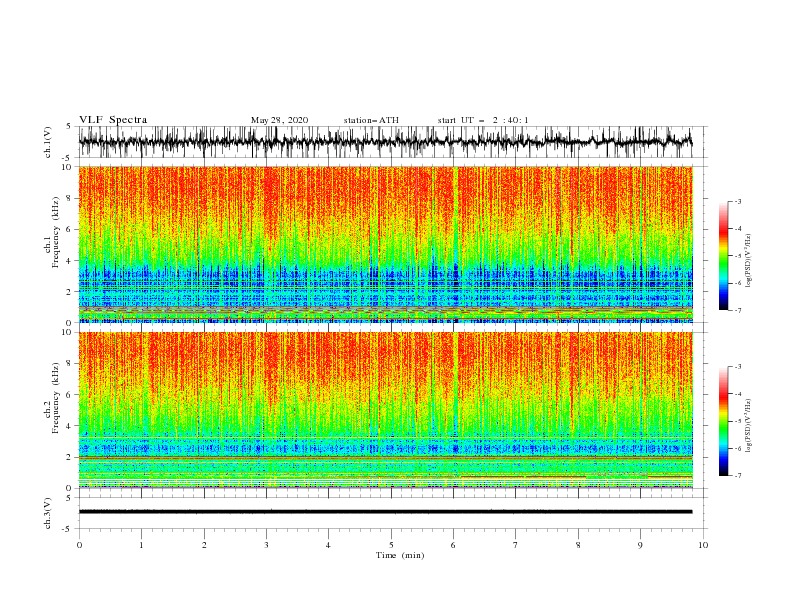This screenshot has height=612, width=792.
Task: Click the ch.2 color bar log(PSD) label
Action: click(748, 426)
